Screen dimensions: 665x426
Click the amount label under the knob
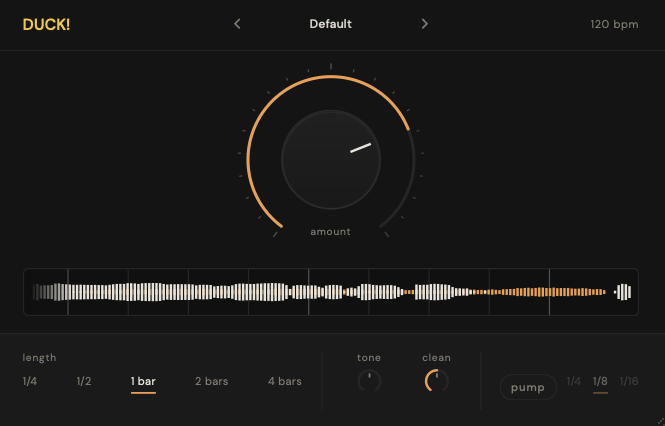[330, 232]
